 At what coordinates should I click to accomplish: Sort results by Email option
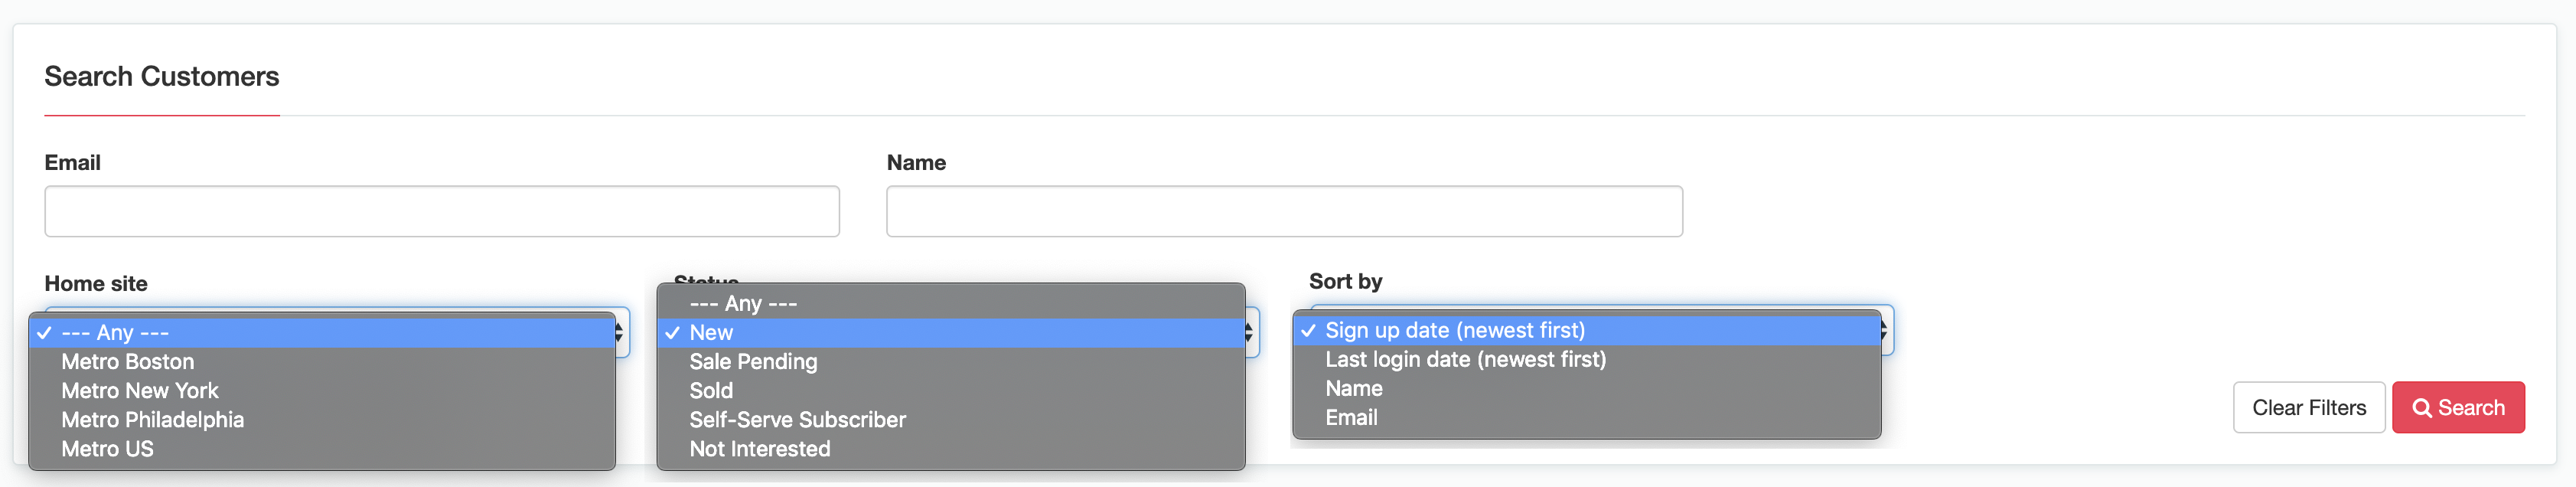[1587, 418]
